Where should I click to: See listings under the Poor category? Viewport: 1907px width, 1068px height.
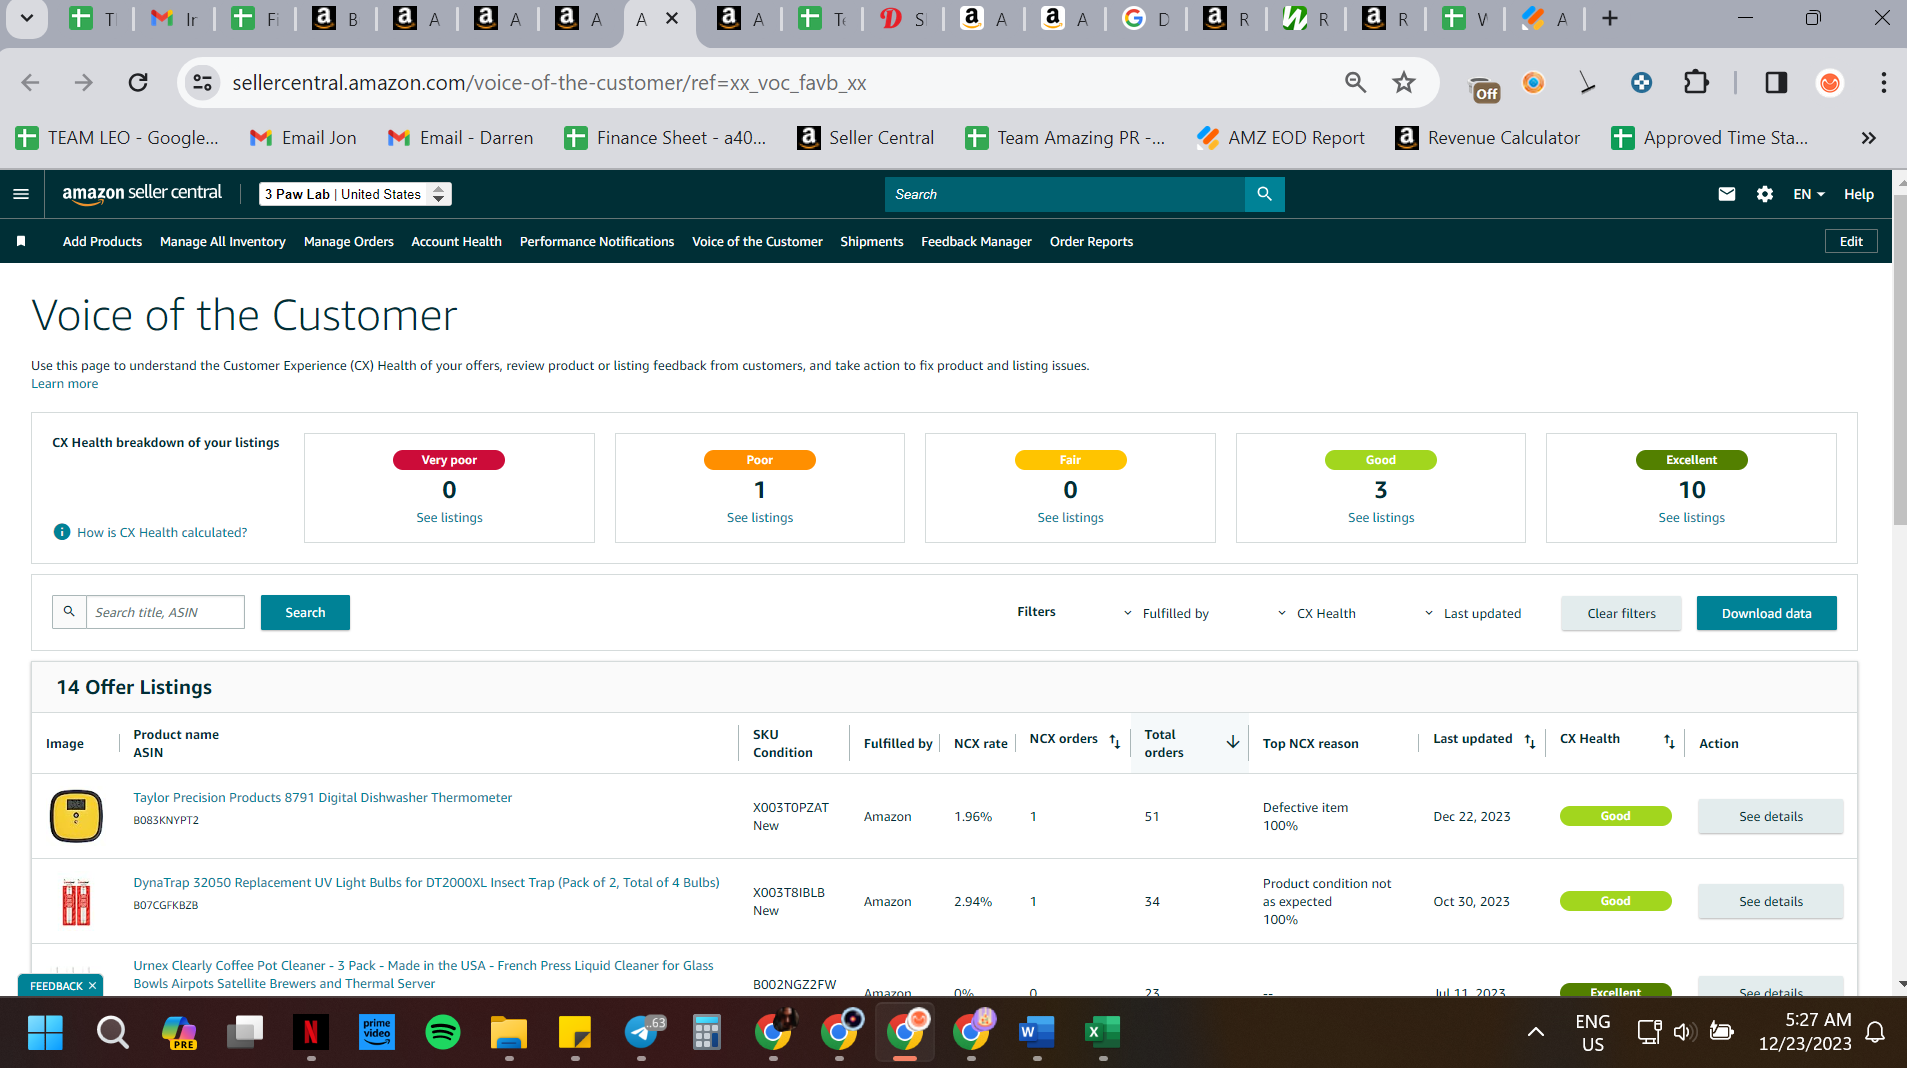click(x=760, y=517)
